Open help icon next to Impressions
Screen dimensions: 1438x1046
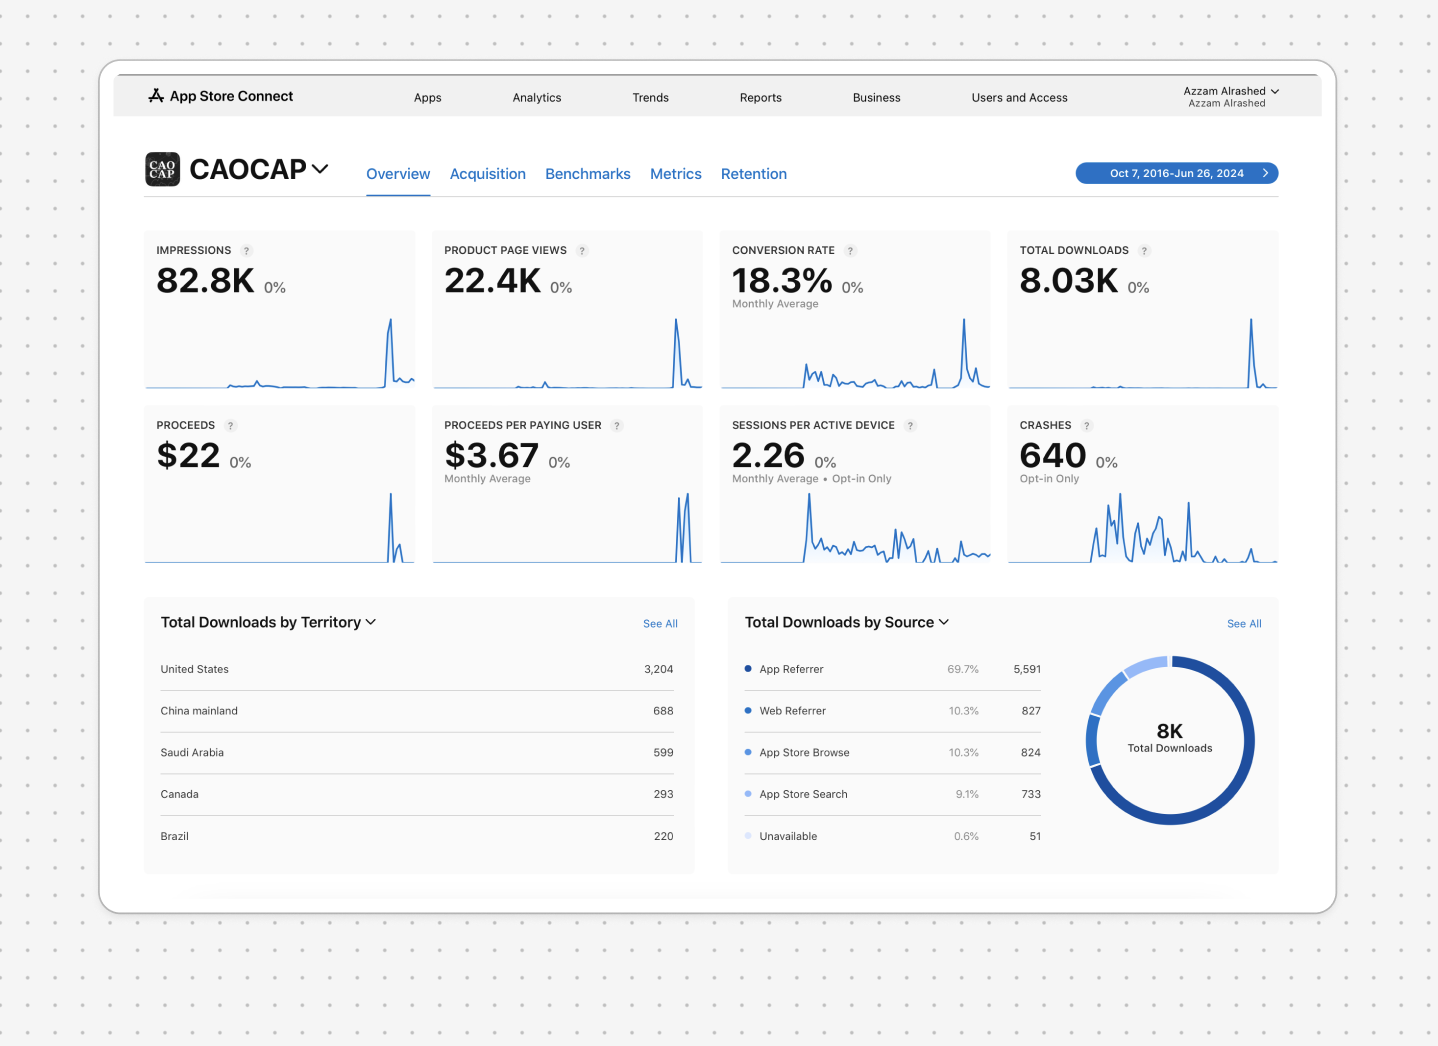coord(247,251)
